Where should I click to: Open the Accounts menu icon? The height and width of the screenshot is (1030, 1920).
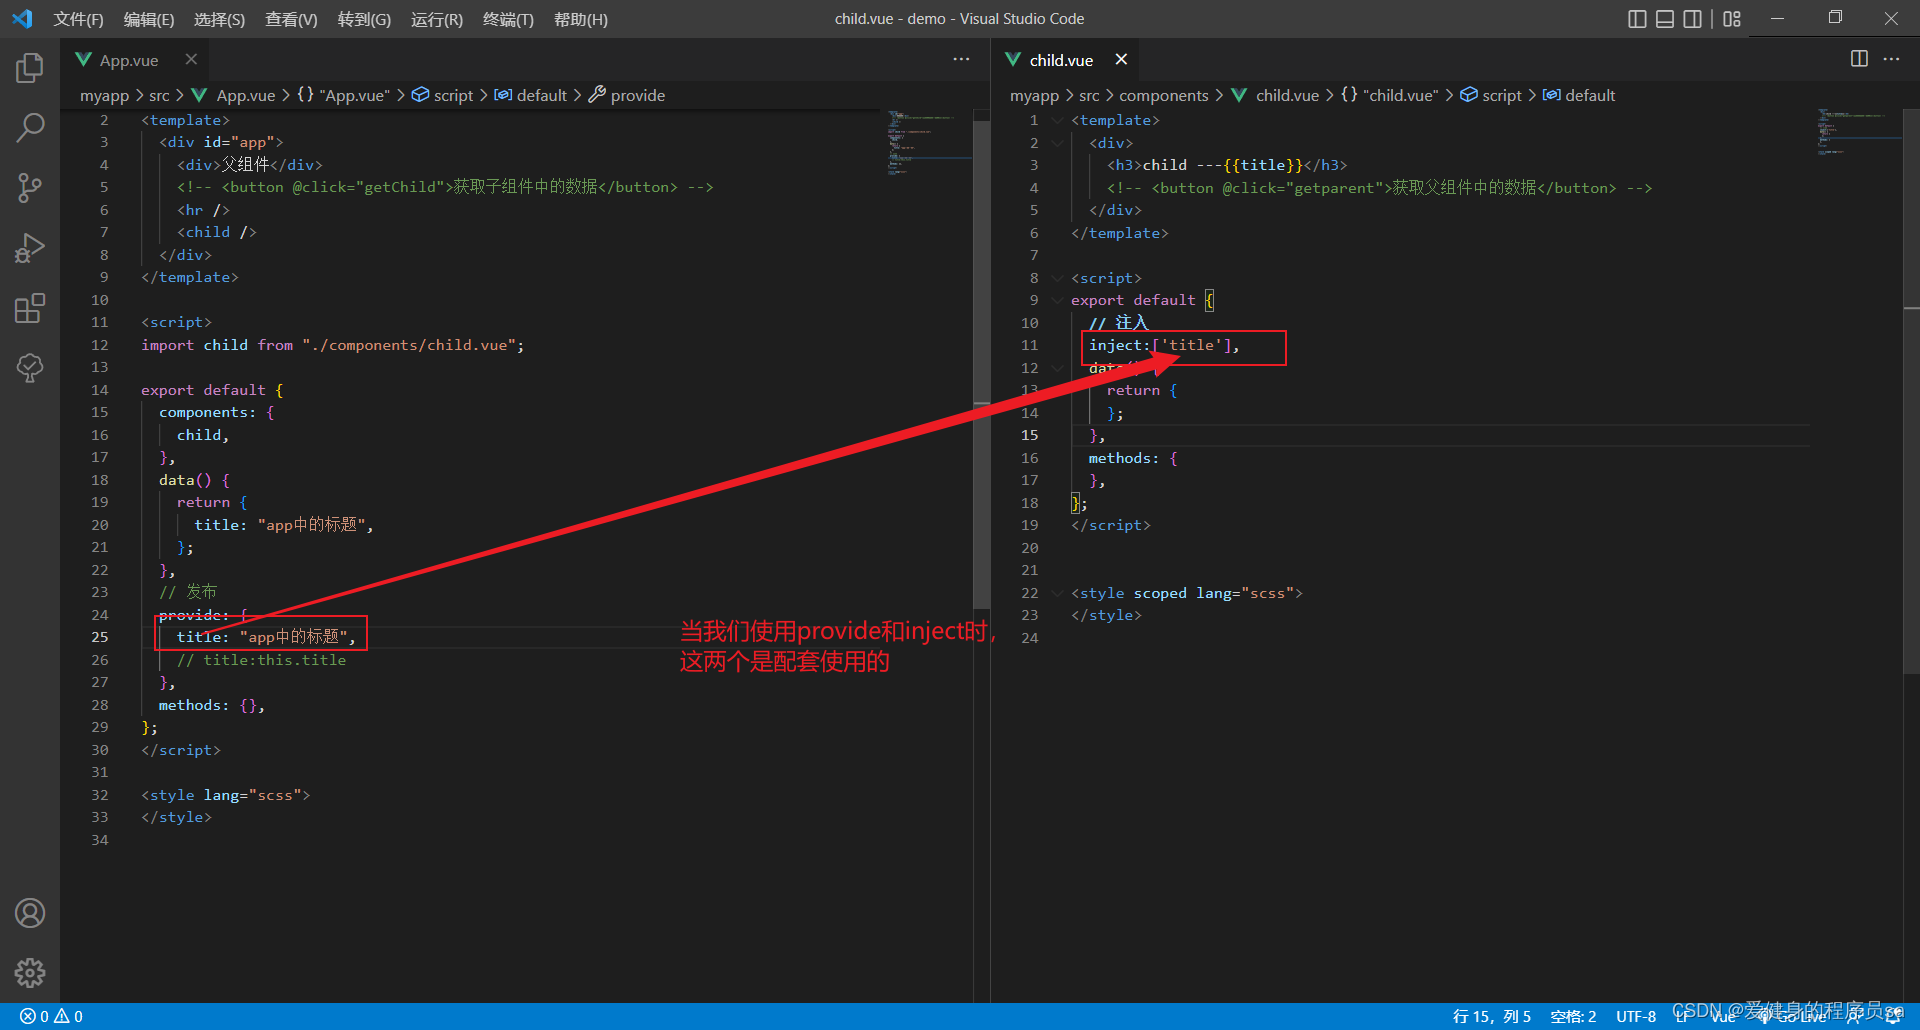[30, 913]
